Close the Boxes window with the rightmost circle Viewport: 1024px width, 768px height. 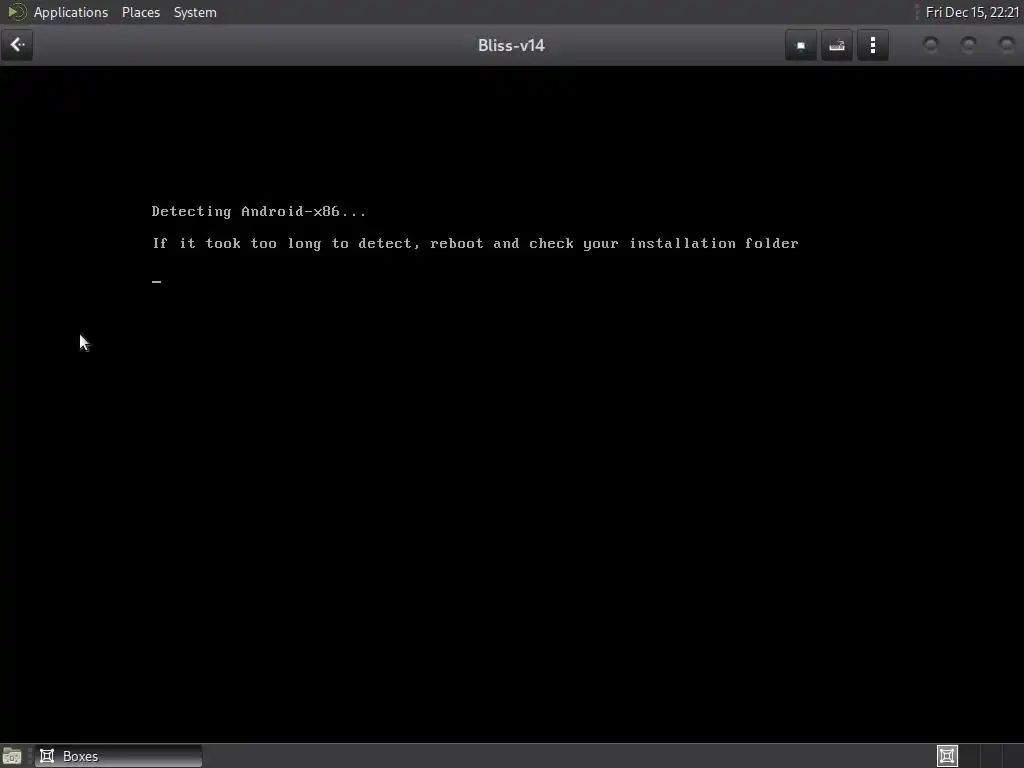[x=1006, y=44]
